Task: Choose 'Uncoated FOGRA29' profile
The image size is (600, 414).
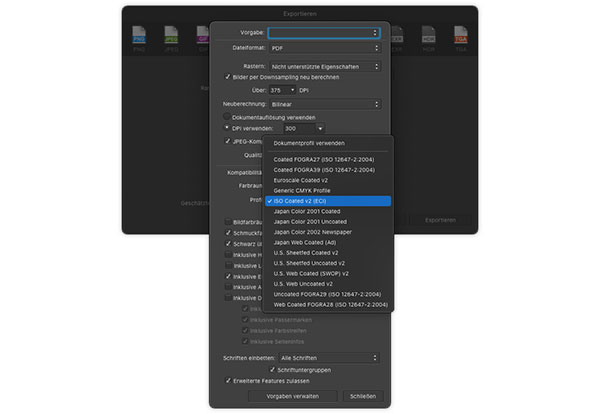Action: click(328, 294)
